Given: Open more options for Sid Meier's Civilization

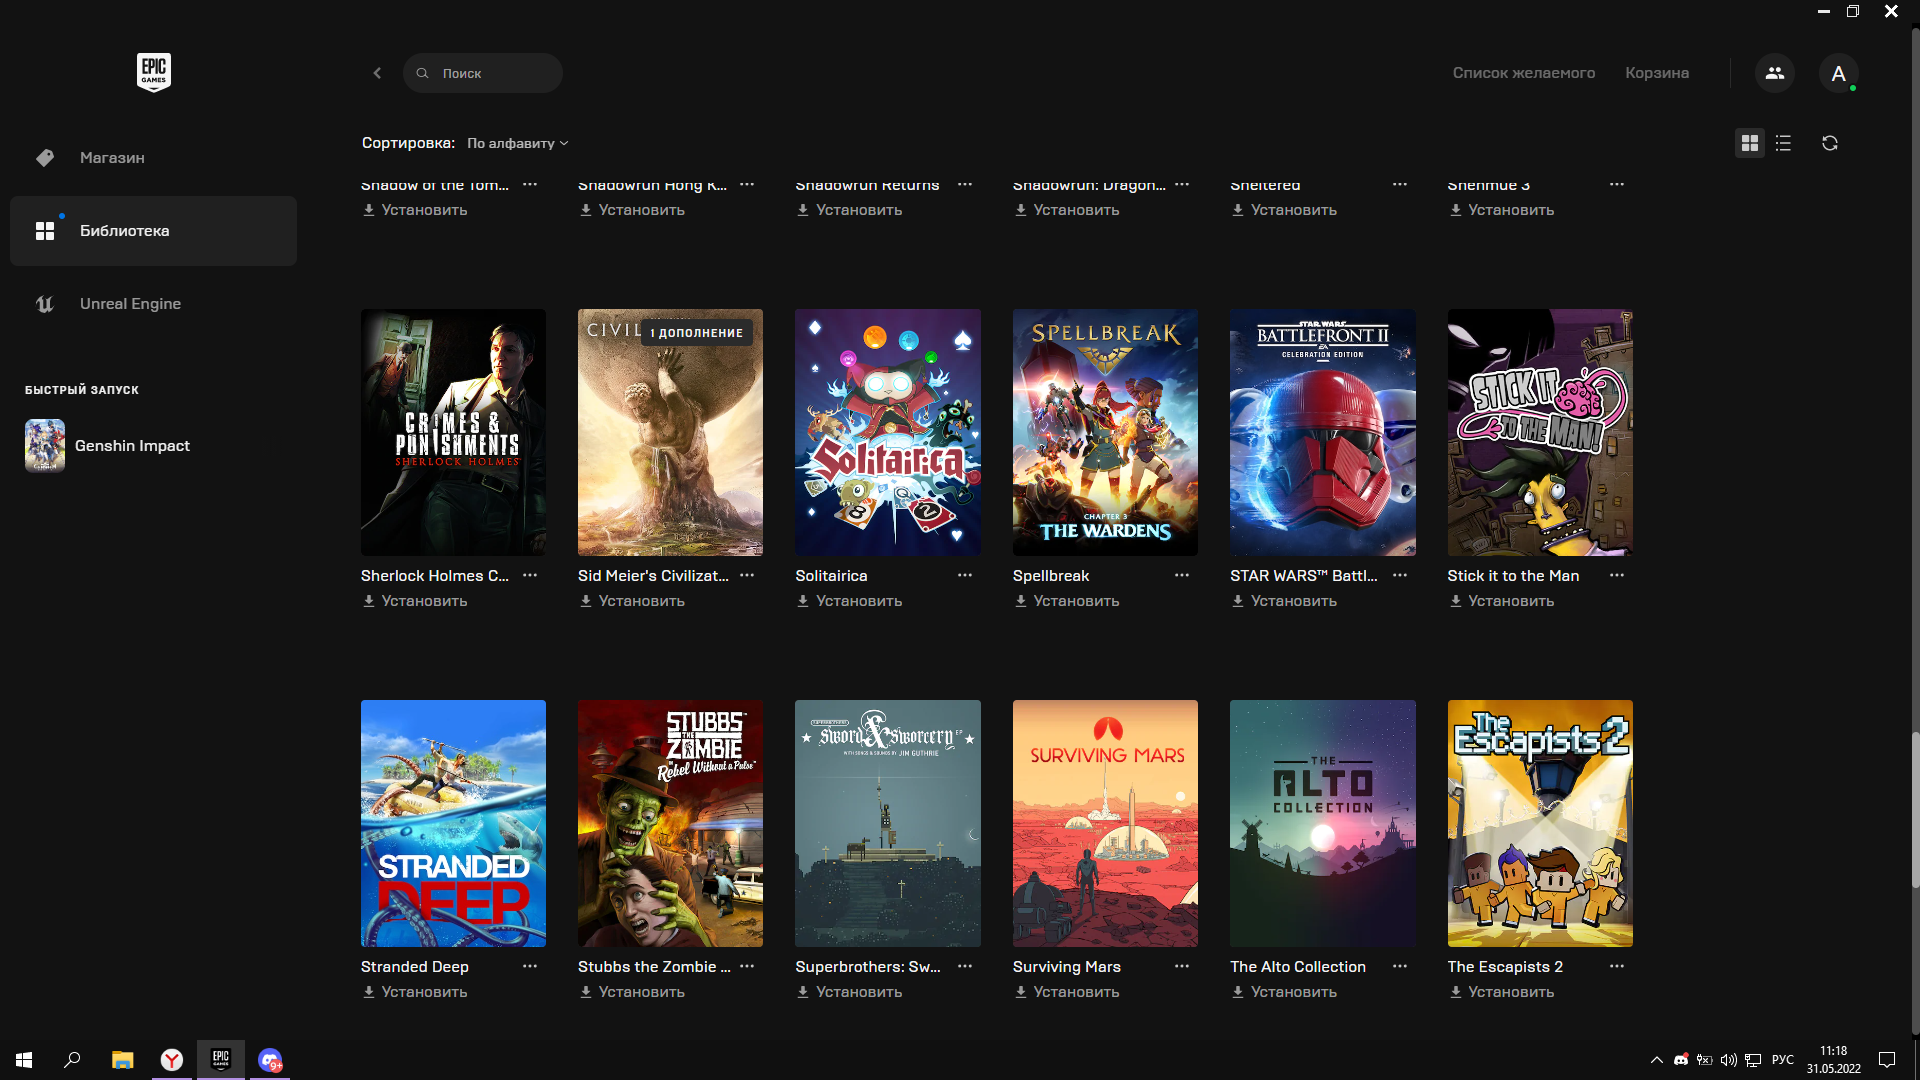Looking at the screenshot, I should click(x=747, y=575).
